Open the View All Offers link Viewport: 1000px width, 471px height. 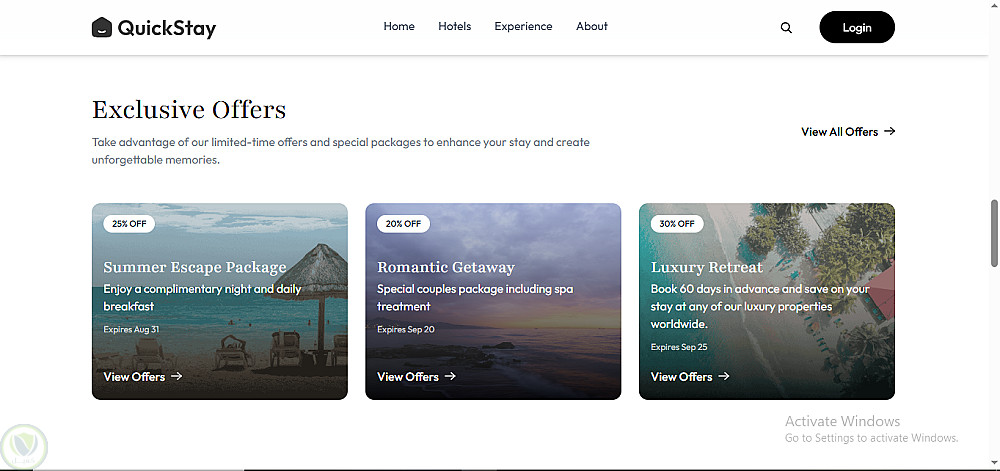[839, 132]
